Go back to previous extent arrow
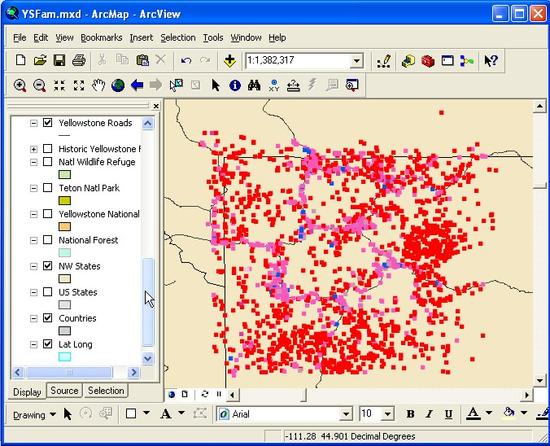The width and height of the screenshot is (550, 446). (137, 85)
